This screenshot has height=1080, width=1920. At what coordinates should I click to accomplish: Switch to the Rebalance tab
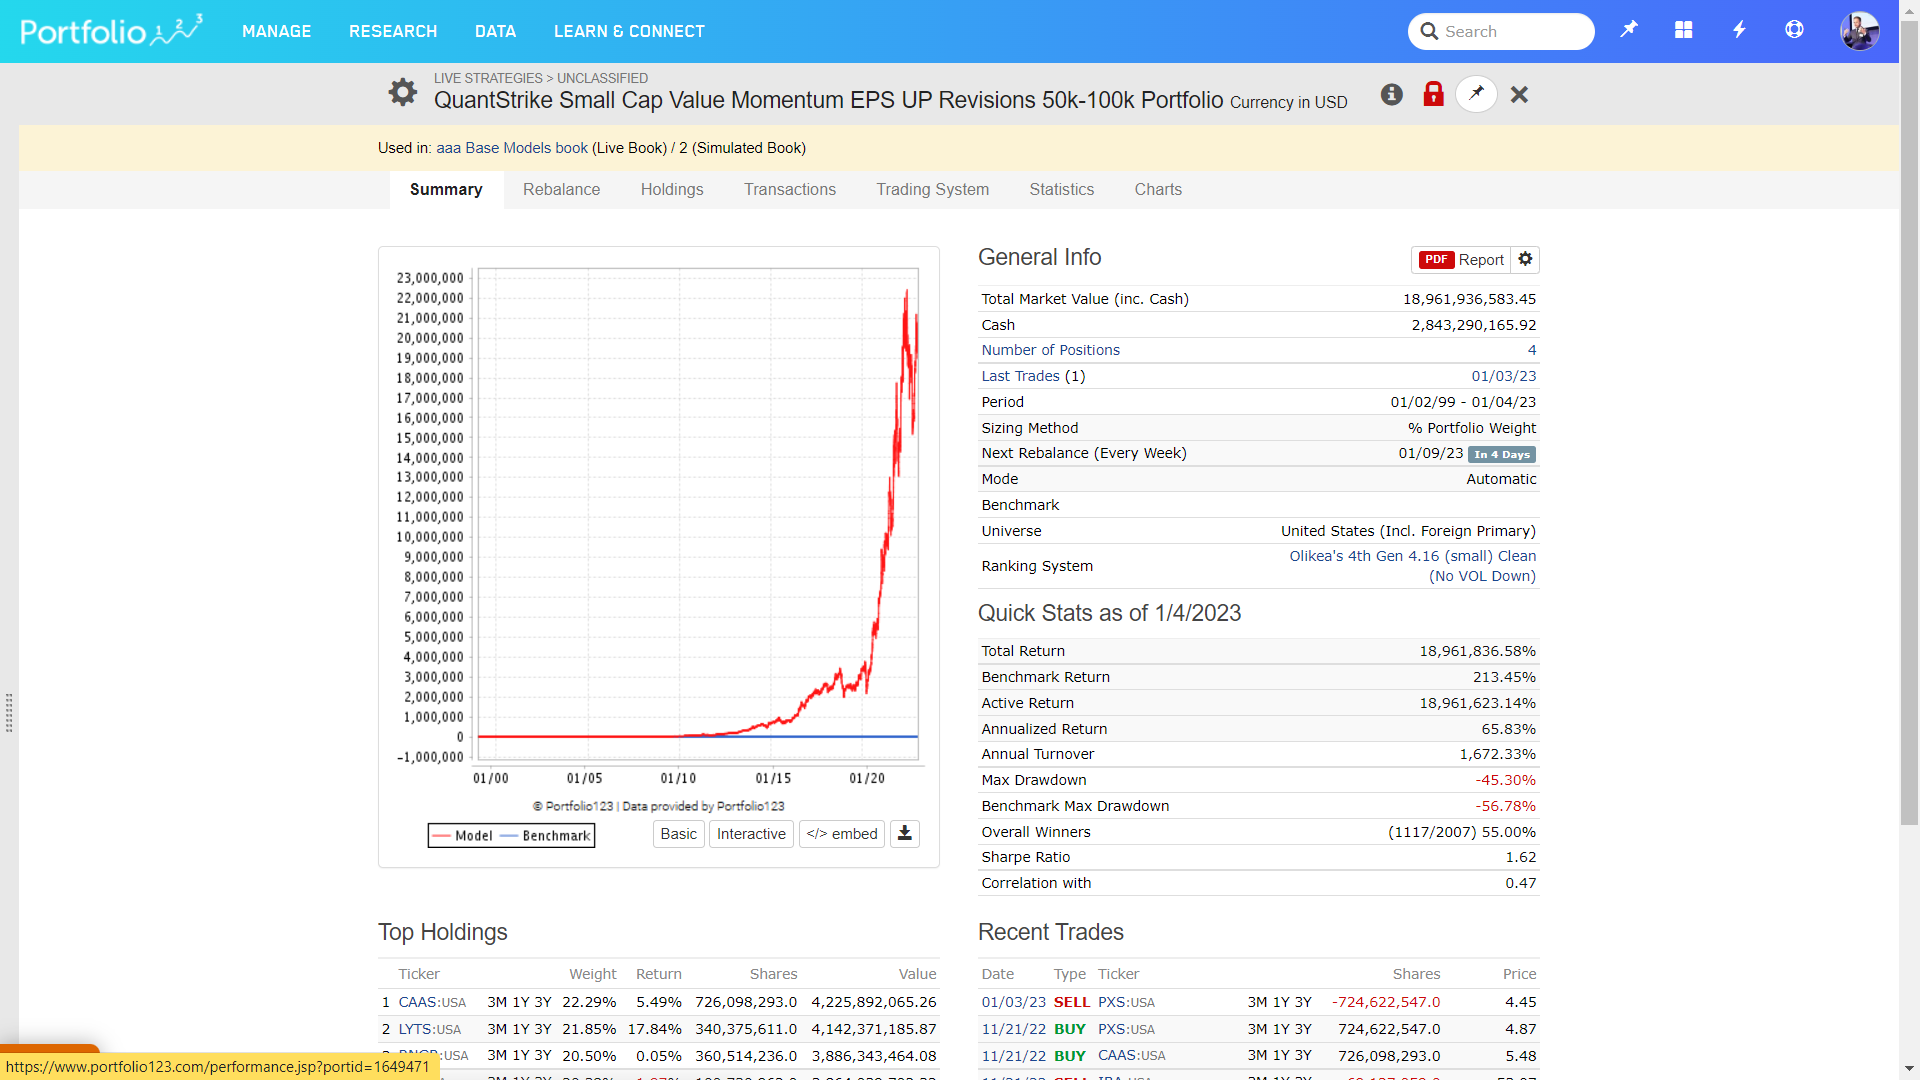pos(561,189)
